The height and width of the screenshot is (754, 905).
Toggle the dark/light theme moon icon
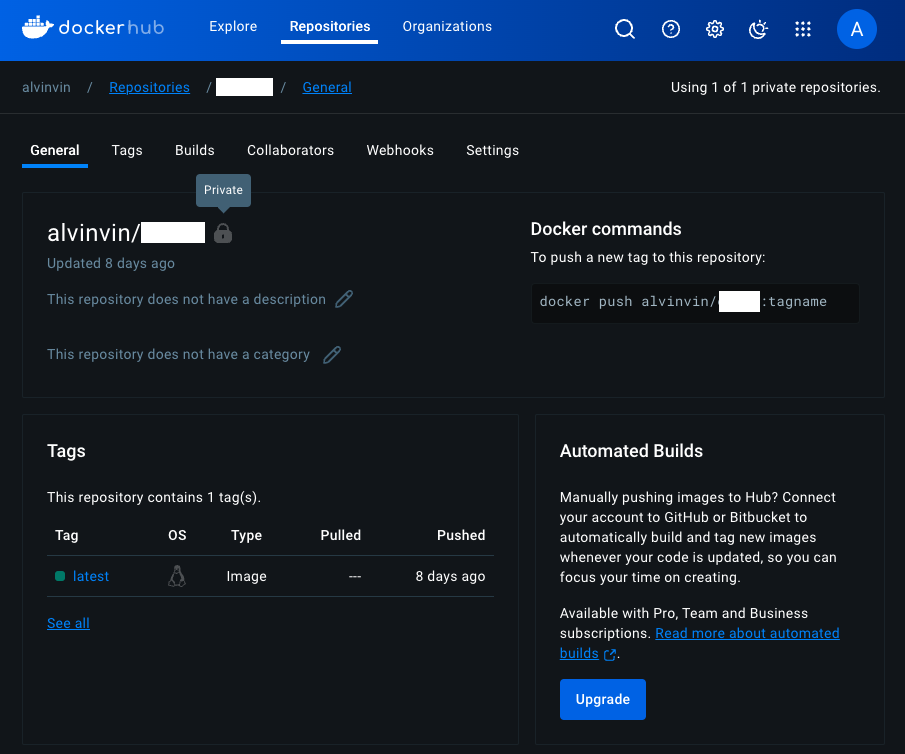coord(758,29)
